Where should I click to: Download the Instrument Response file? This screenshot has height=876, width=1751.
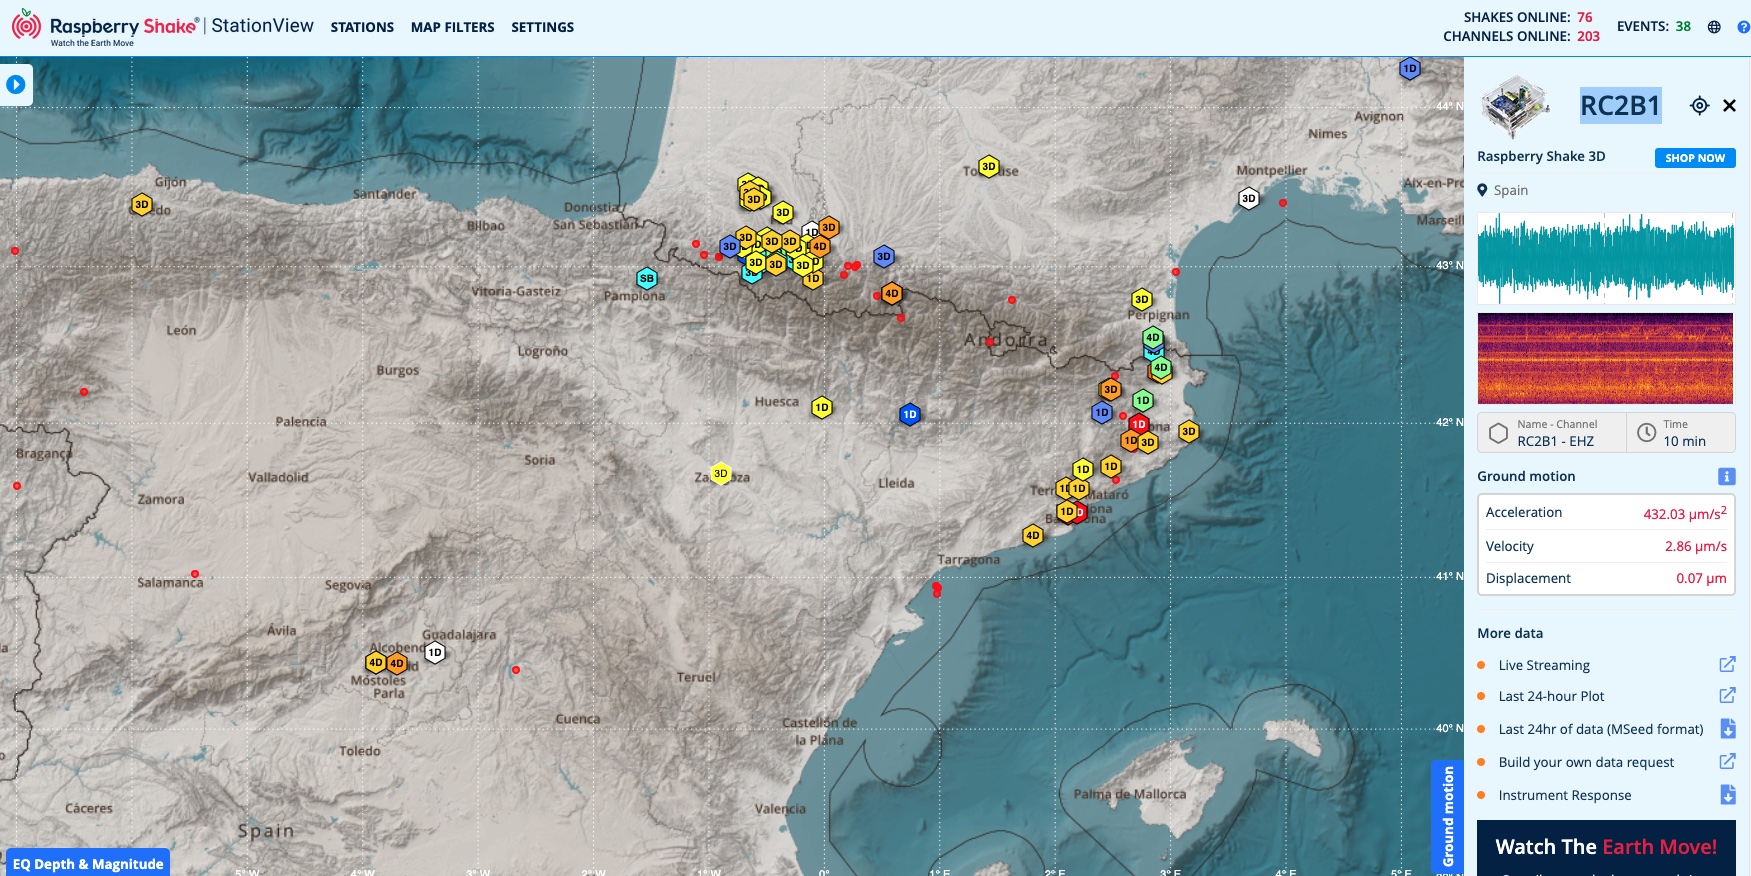click(1727, 795)
